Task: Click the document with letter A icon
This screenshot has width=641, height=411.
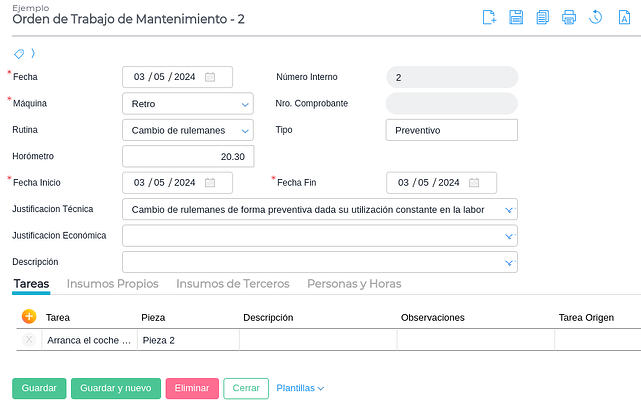Action: (624, 17)
